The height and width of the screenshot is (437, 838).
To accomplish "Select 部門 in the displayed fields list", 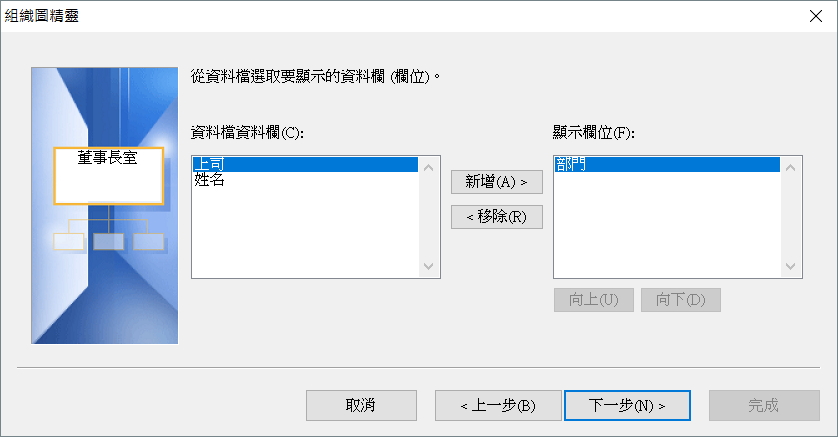I will click(667, 164).
